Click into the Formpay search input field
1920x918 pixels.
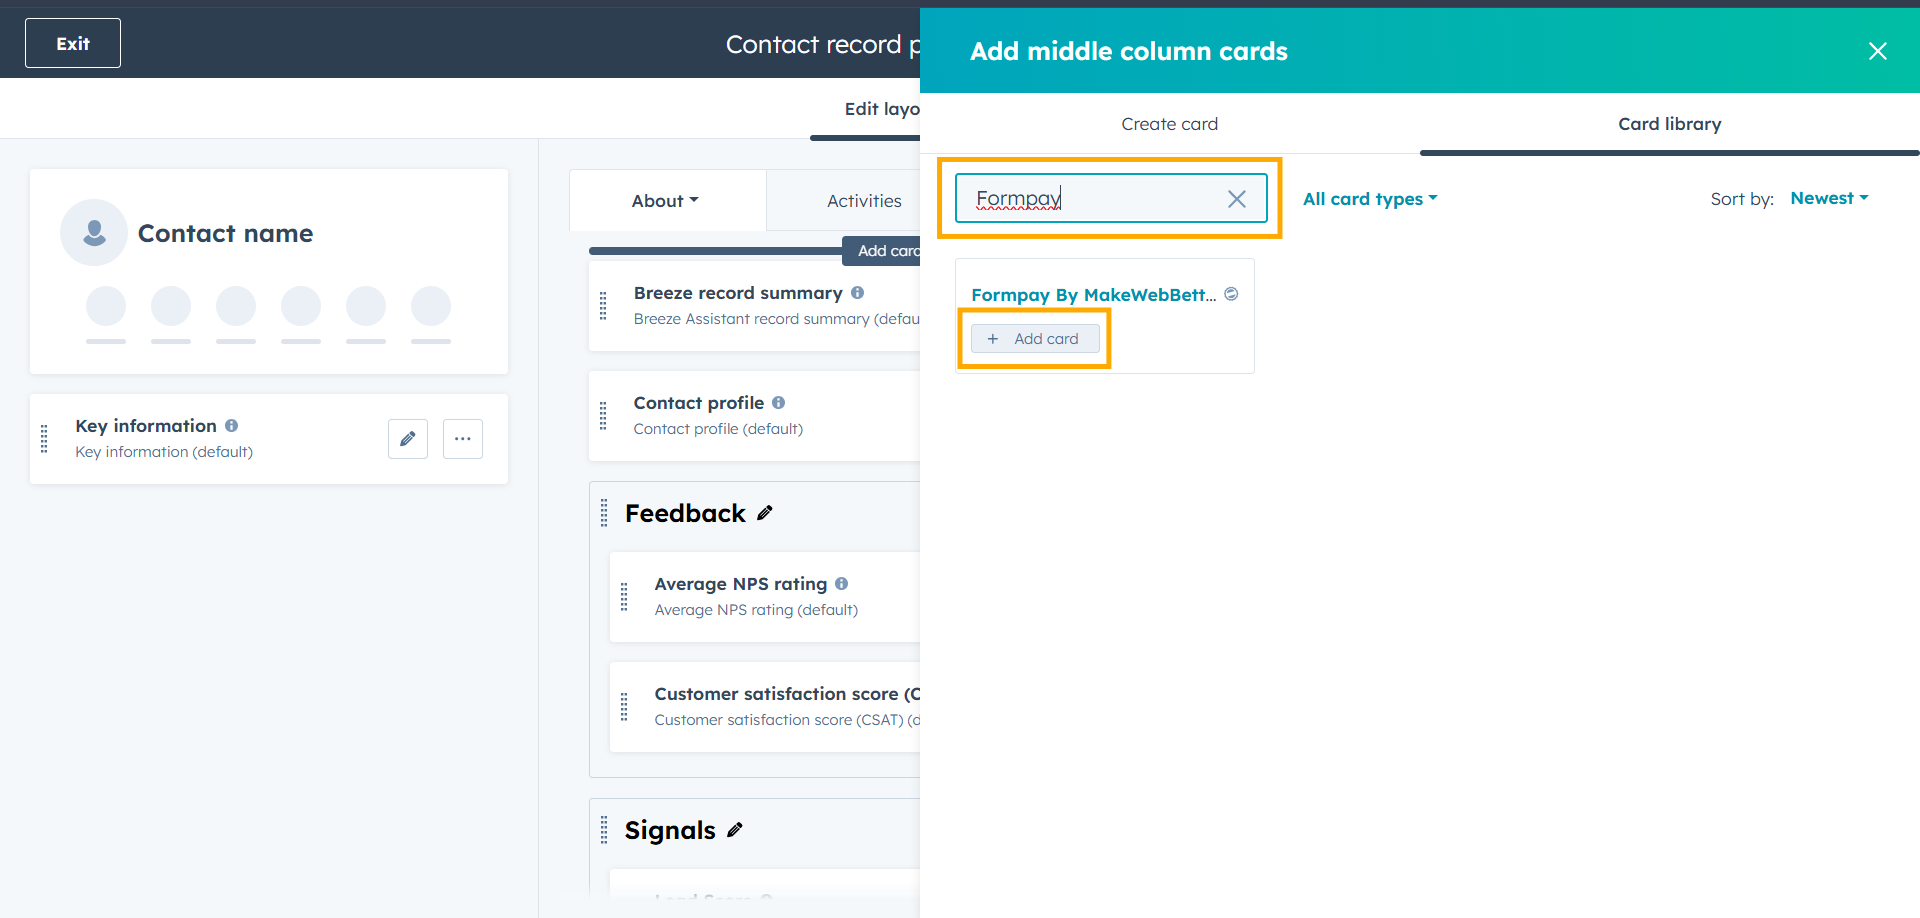[x=1095, y=199]
